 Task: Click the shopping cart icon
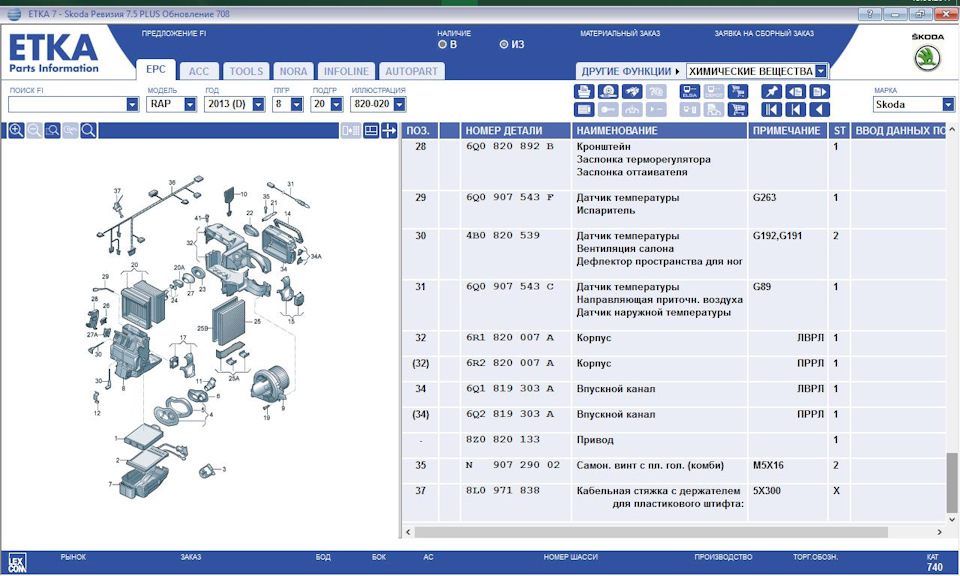pyautogui.click(x=738, y=110)
